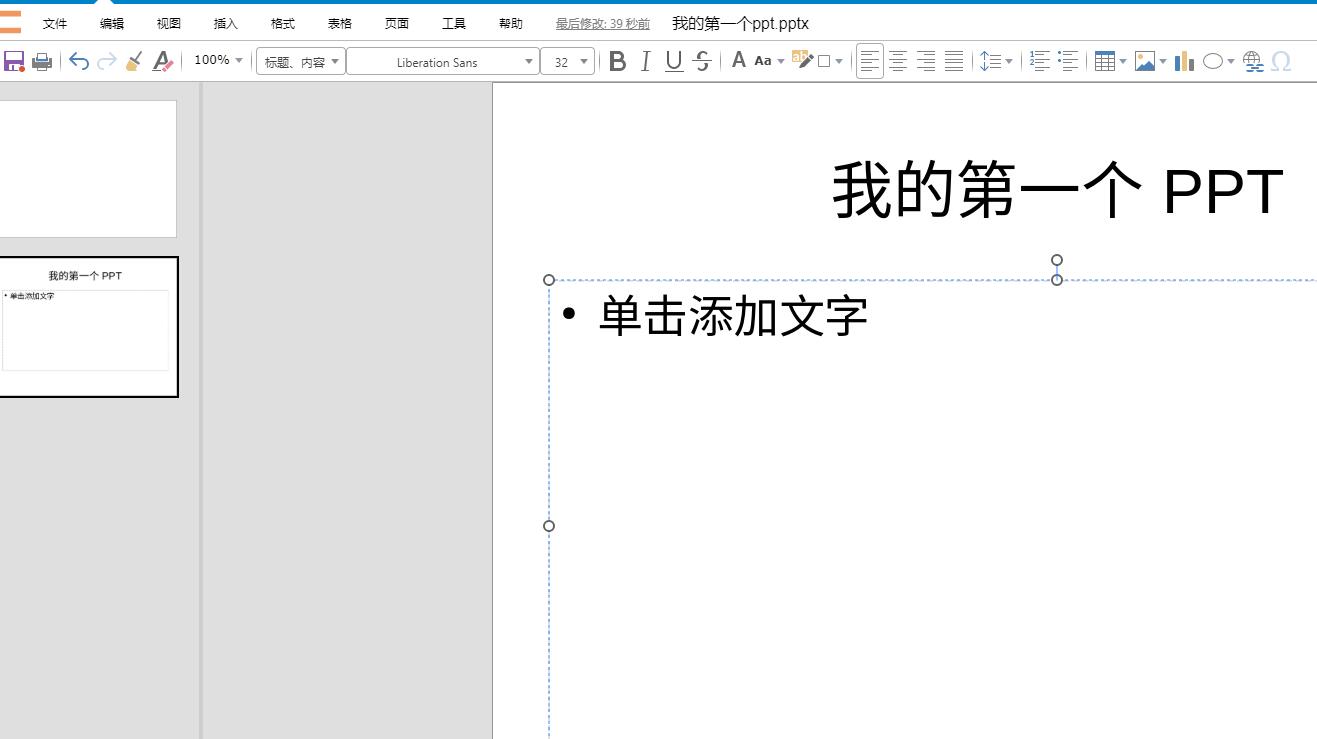1317x739 pixels.
Task: Click the ellipse shape icon
Action: tap(1212, 62)
